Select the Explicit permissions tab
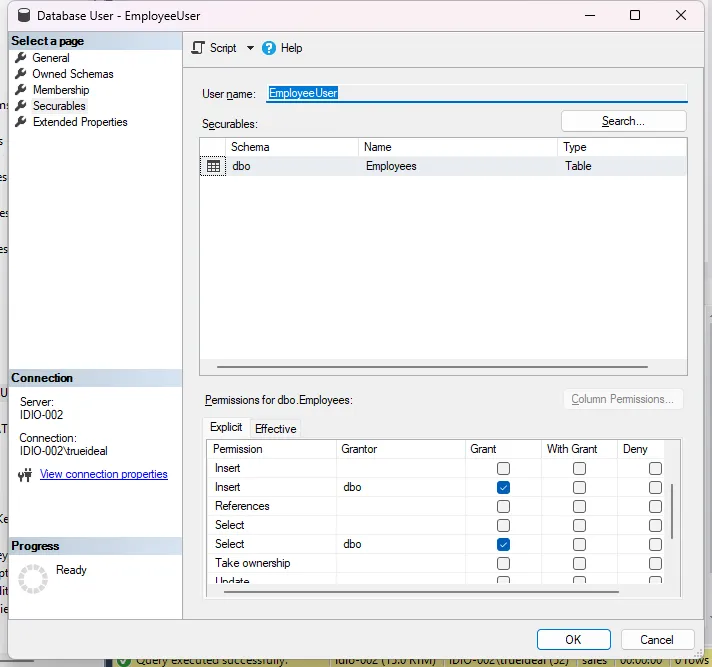The height and width of the screenshot is (667, 712). (x=226, y=428)
